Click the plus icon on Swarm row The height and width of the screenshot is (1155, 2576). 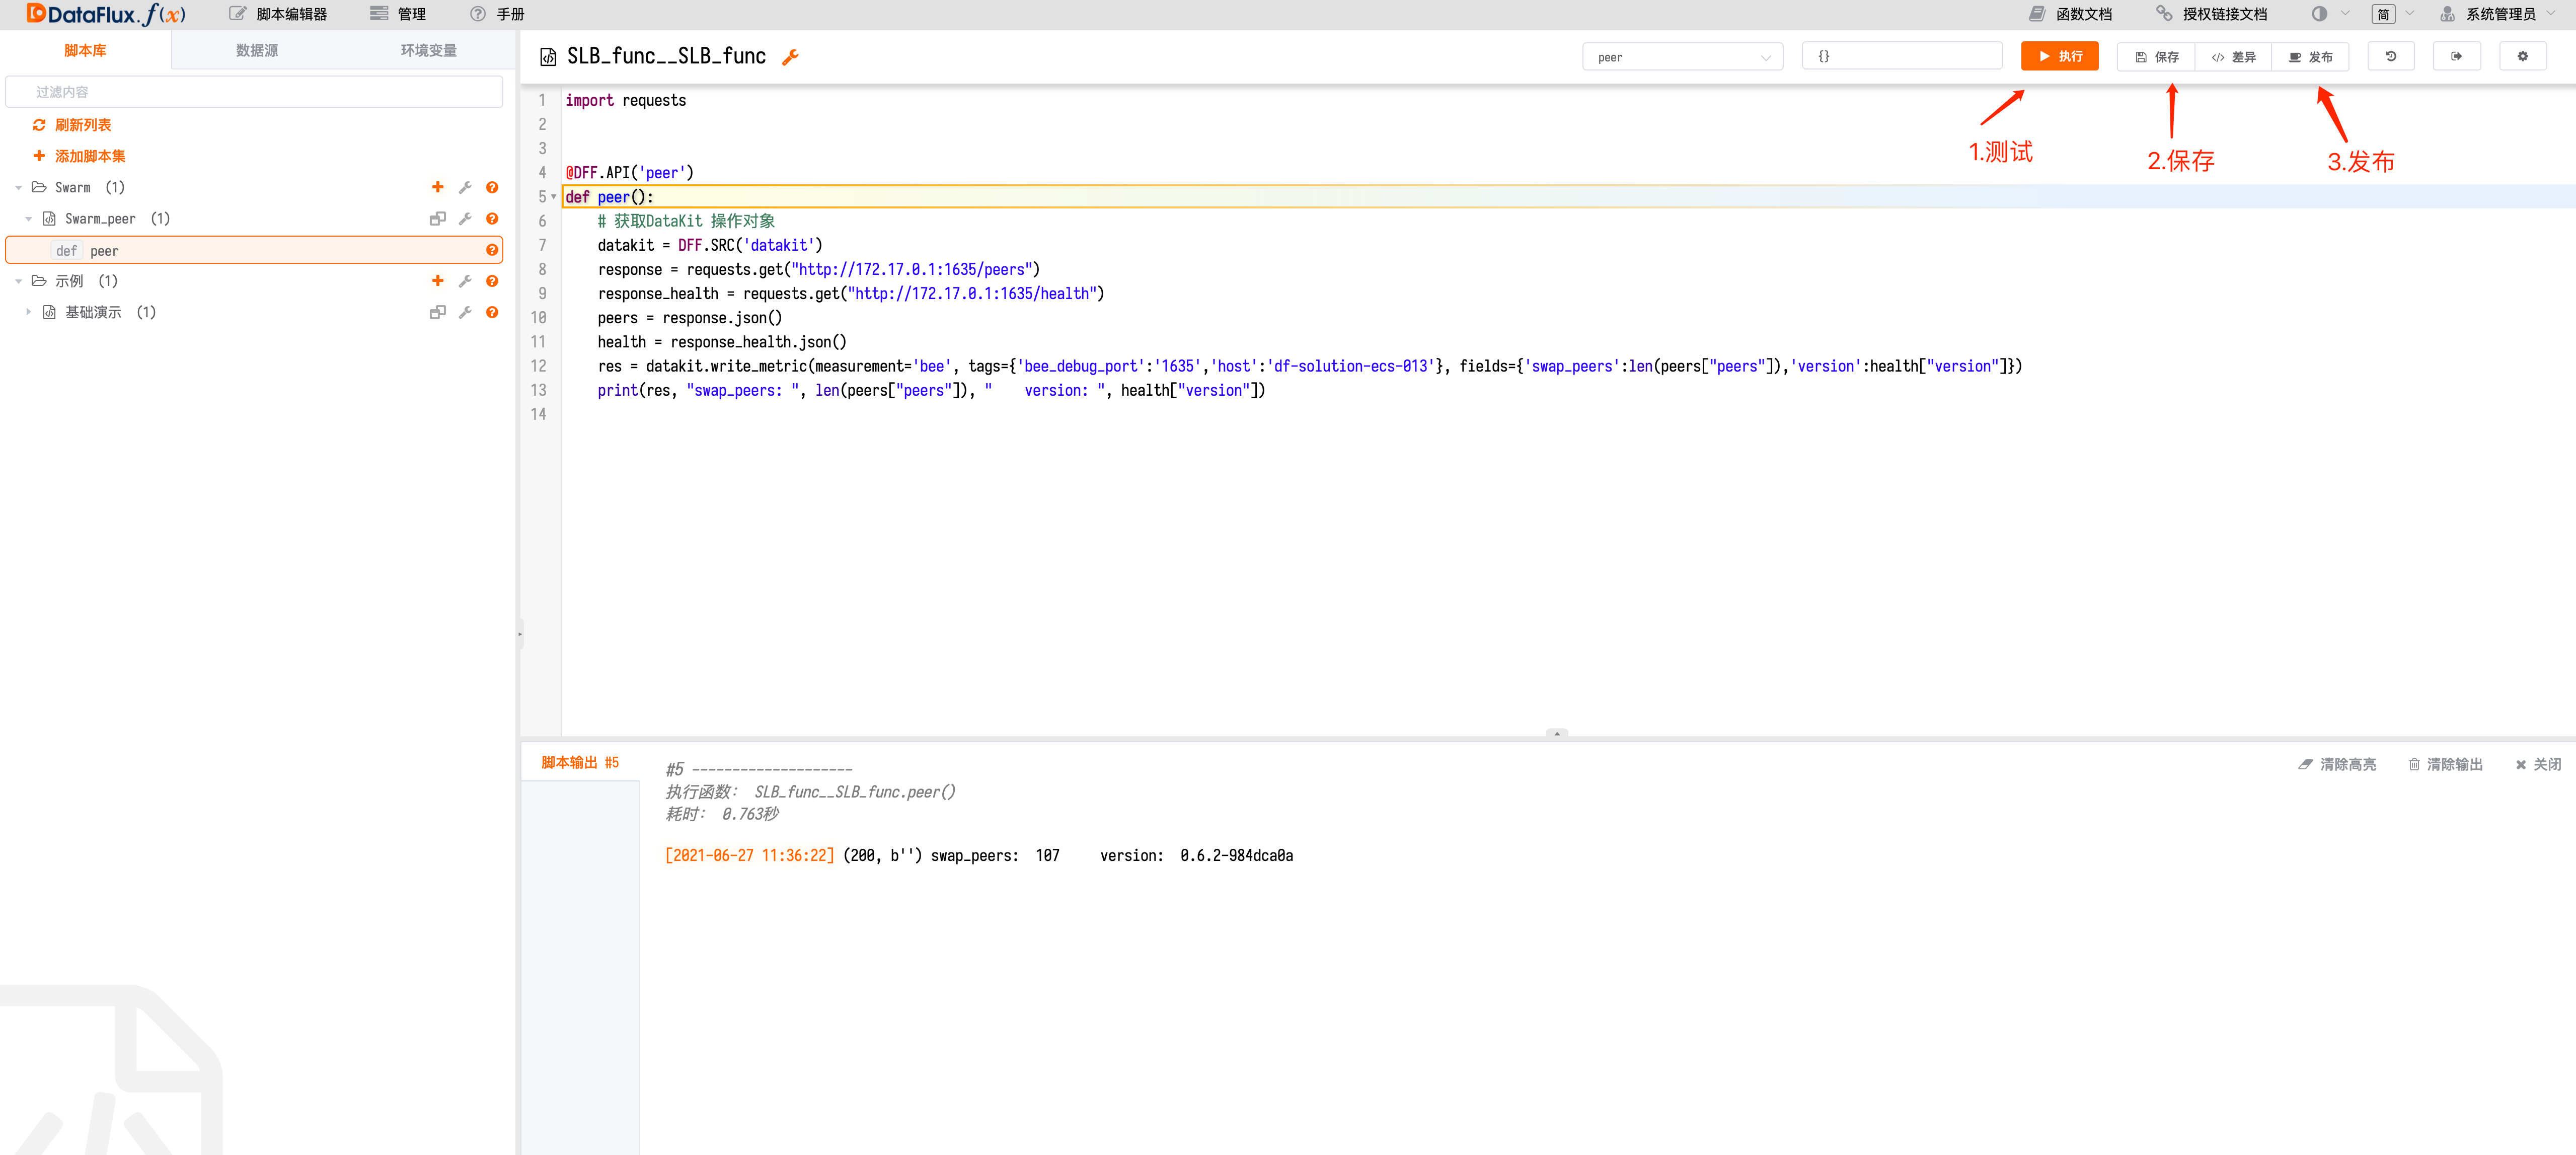pyautogui.click(x=437, y=187)
